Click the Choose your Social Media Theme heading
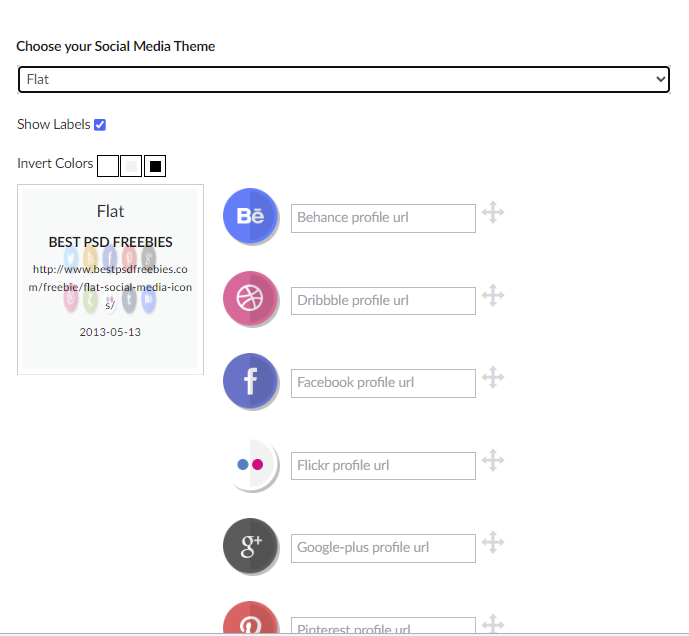Image resolution: width=689 pixels, height=636 pixels. (x=116, y=47)
